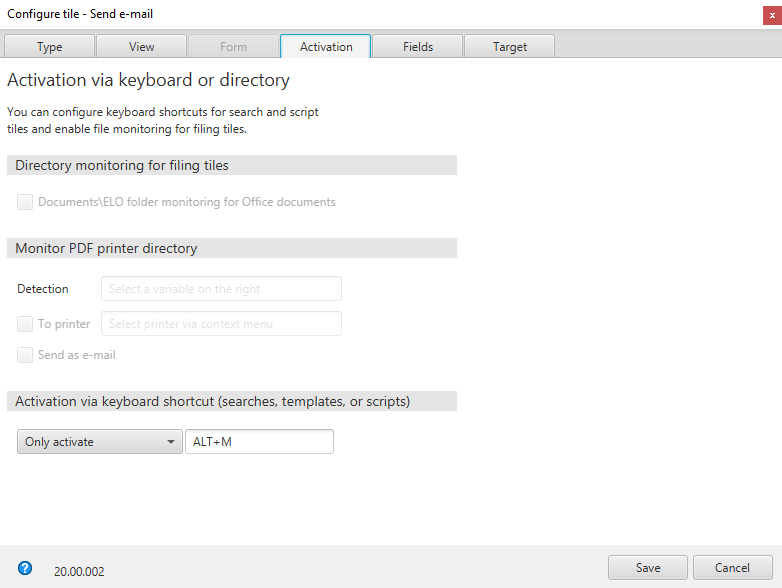Click the Monitor PDF printer directory header

tap(106, 248)
